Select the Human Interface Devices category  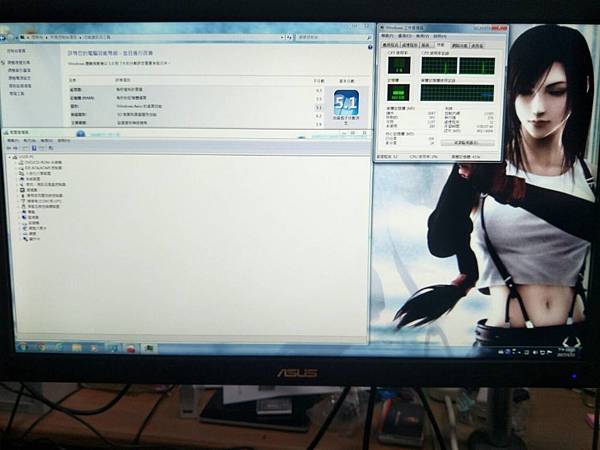pos(36,173)
